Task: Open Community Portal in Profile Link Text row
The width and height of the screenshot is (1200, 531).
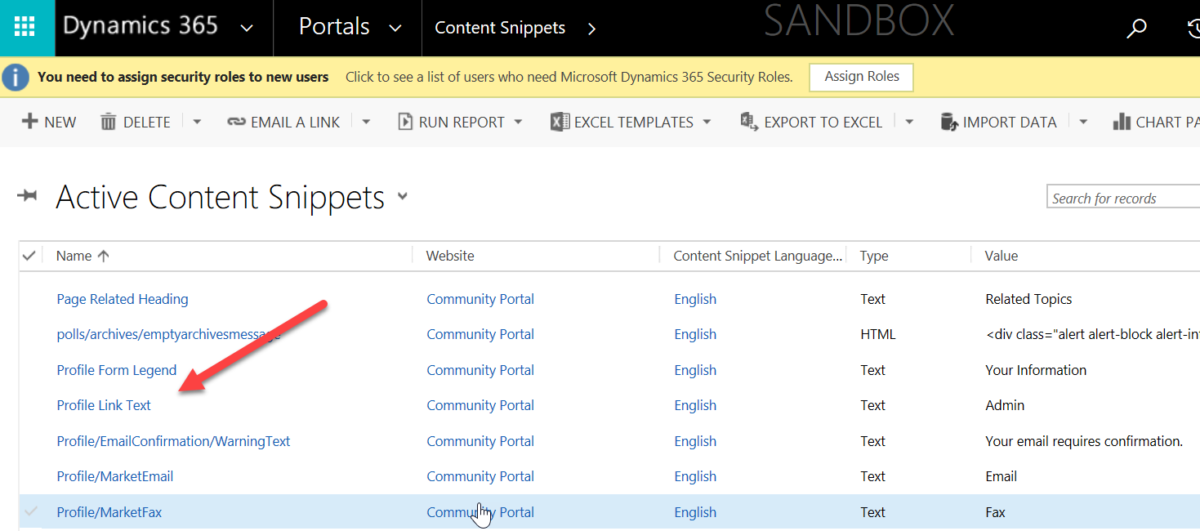Action: click(480, 405)
